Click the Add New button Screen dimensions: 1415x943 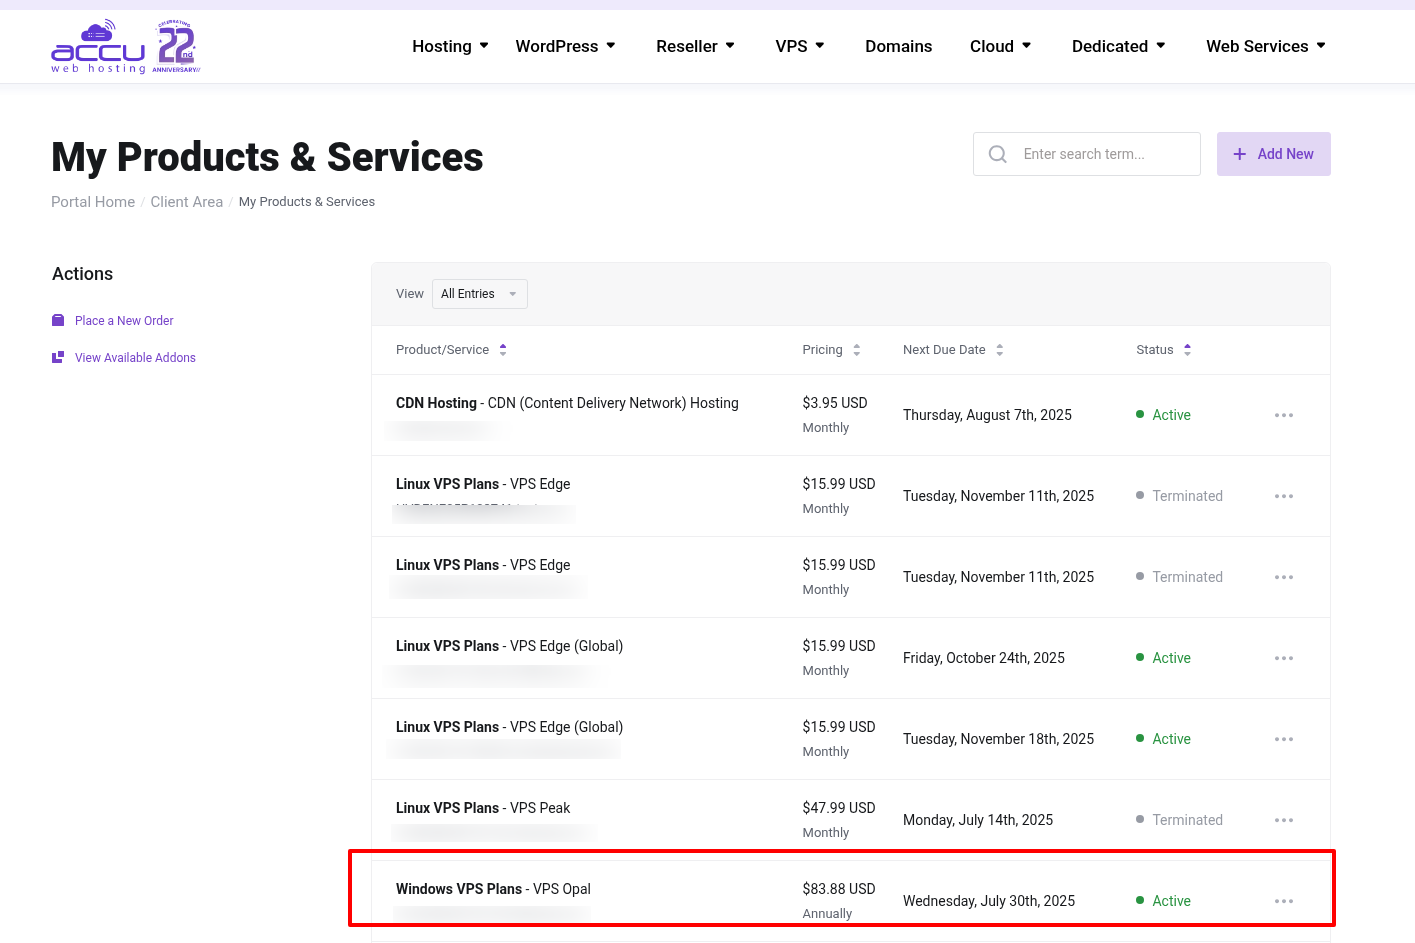tap(1274, 154)
